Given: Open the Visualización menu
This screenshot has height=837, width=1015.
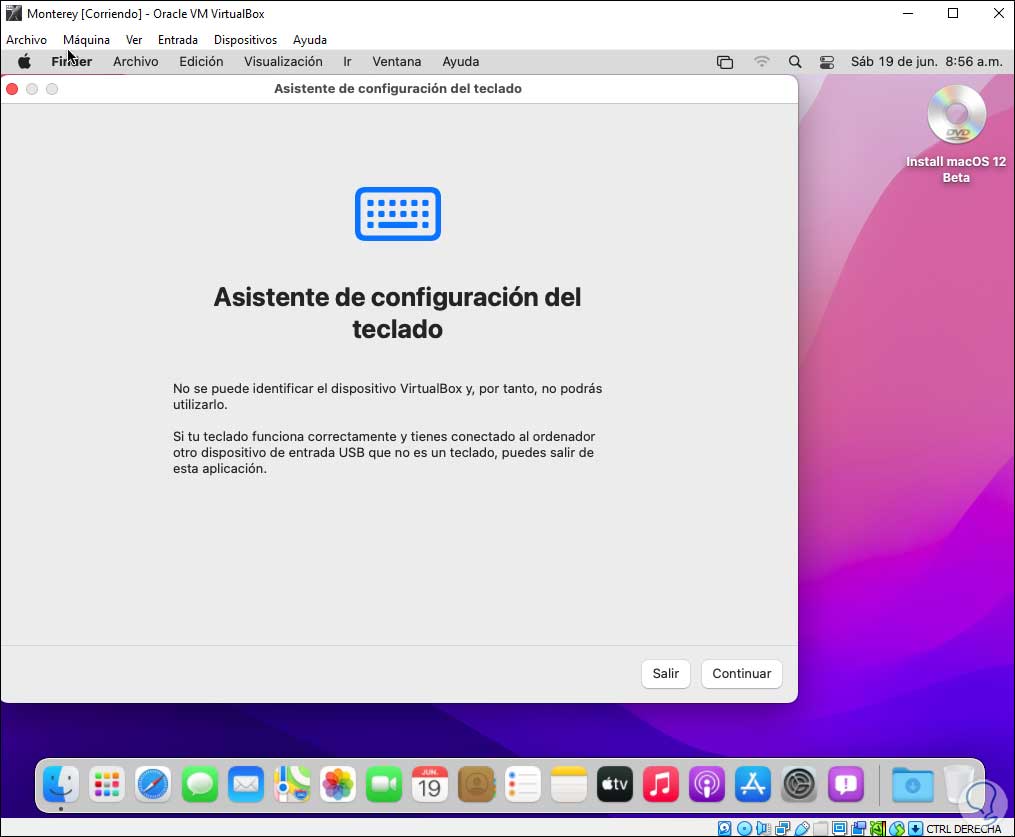Looking at the screenshot, I should (x=284, y=61).
